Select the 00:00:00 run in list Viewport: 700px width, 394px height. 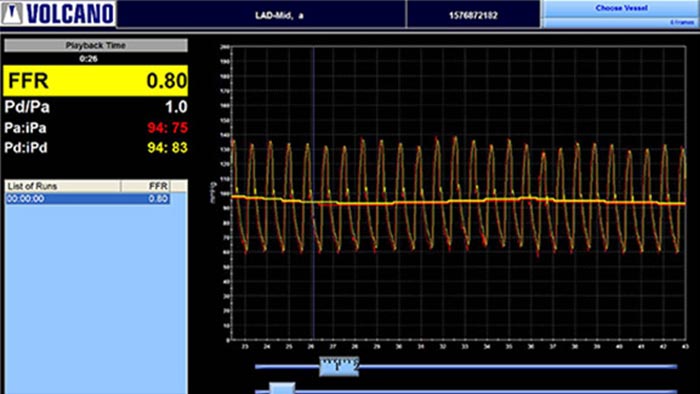pyautogui.click(x=88, y=199)
